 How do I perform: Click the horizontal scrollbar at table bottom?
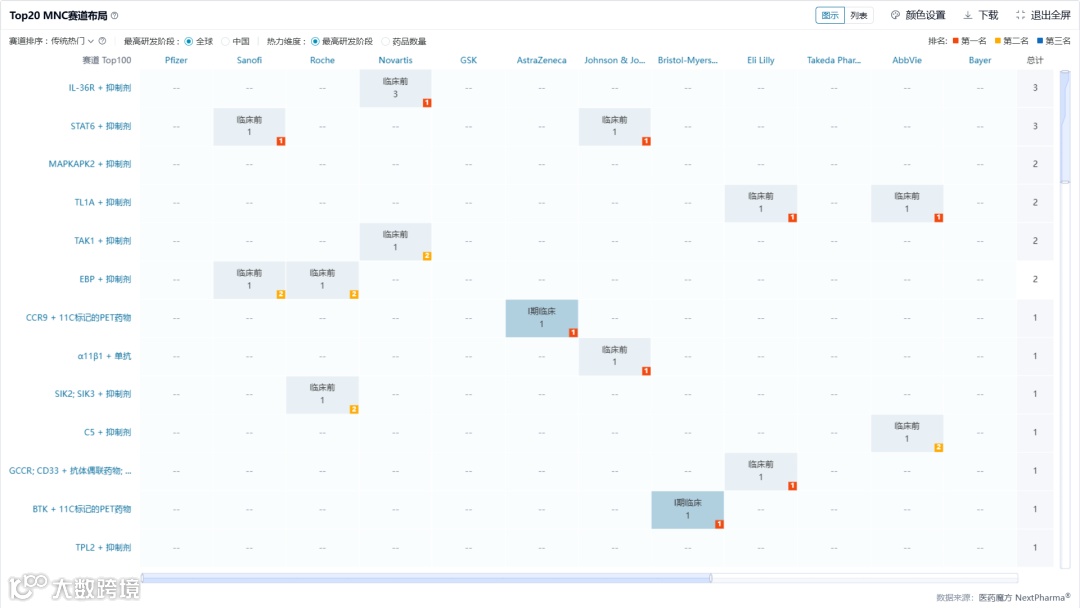(426, 578)
